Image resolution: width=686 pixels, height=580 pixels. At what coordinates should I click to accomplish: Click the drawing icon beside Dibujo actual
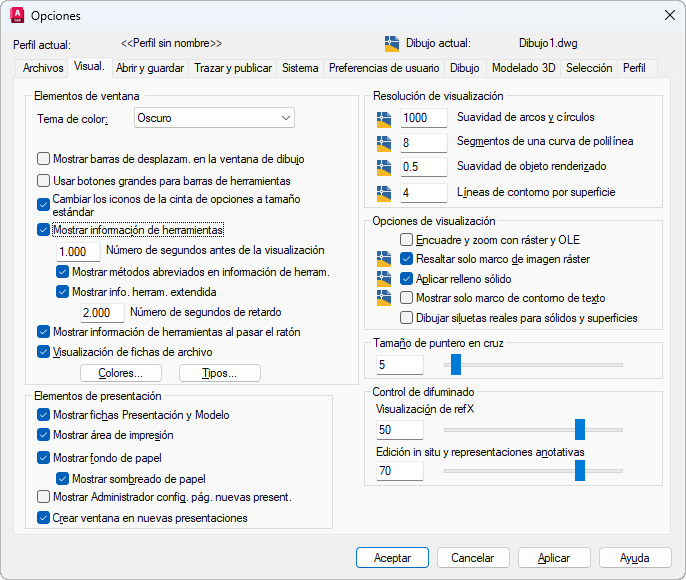coord(392,44)
